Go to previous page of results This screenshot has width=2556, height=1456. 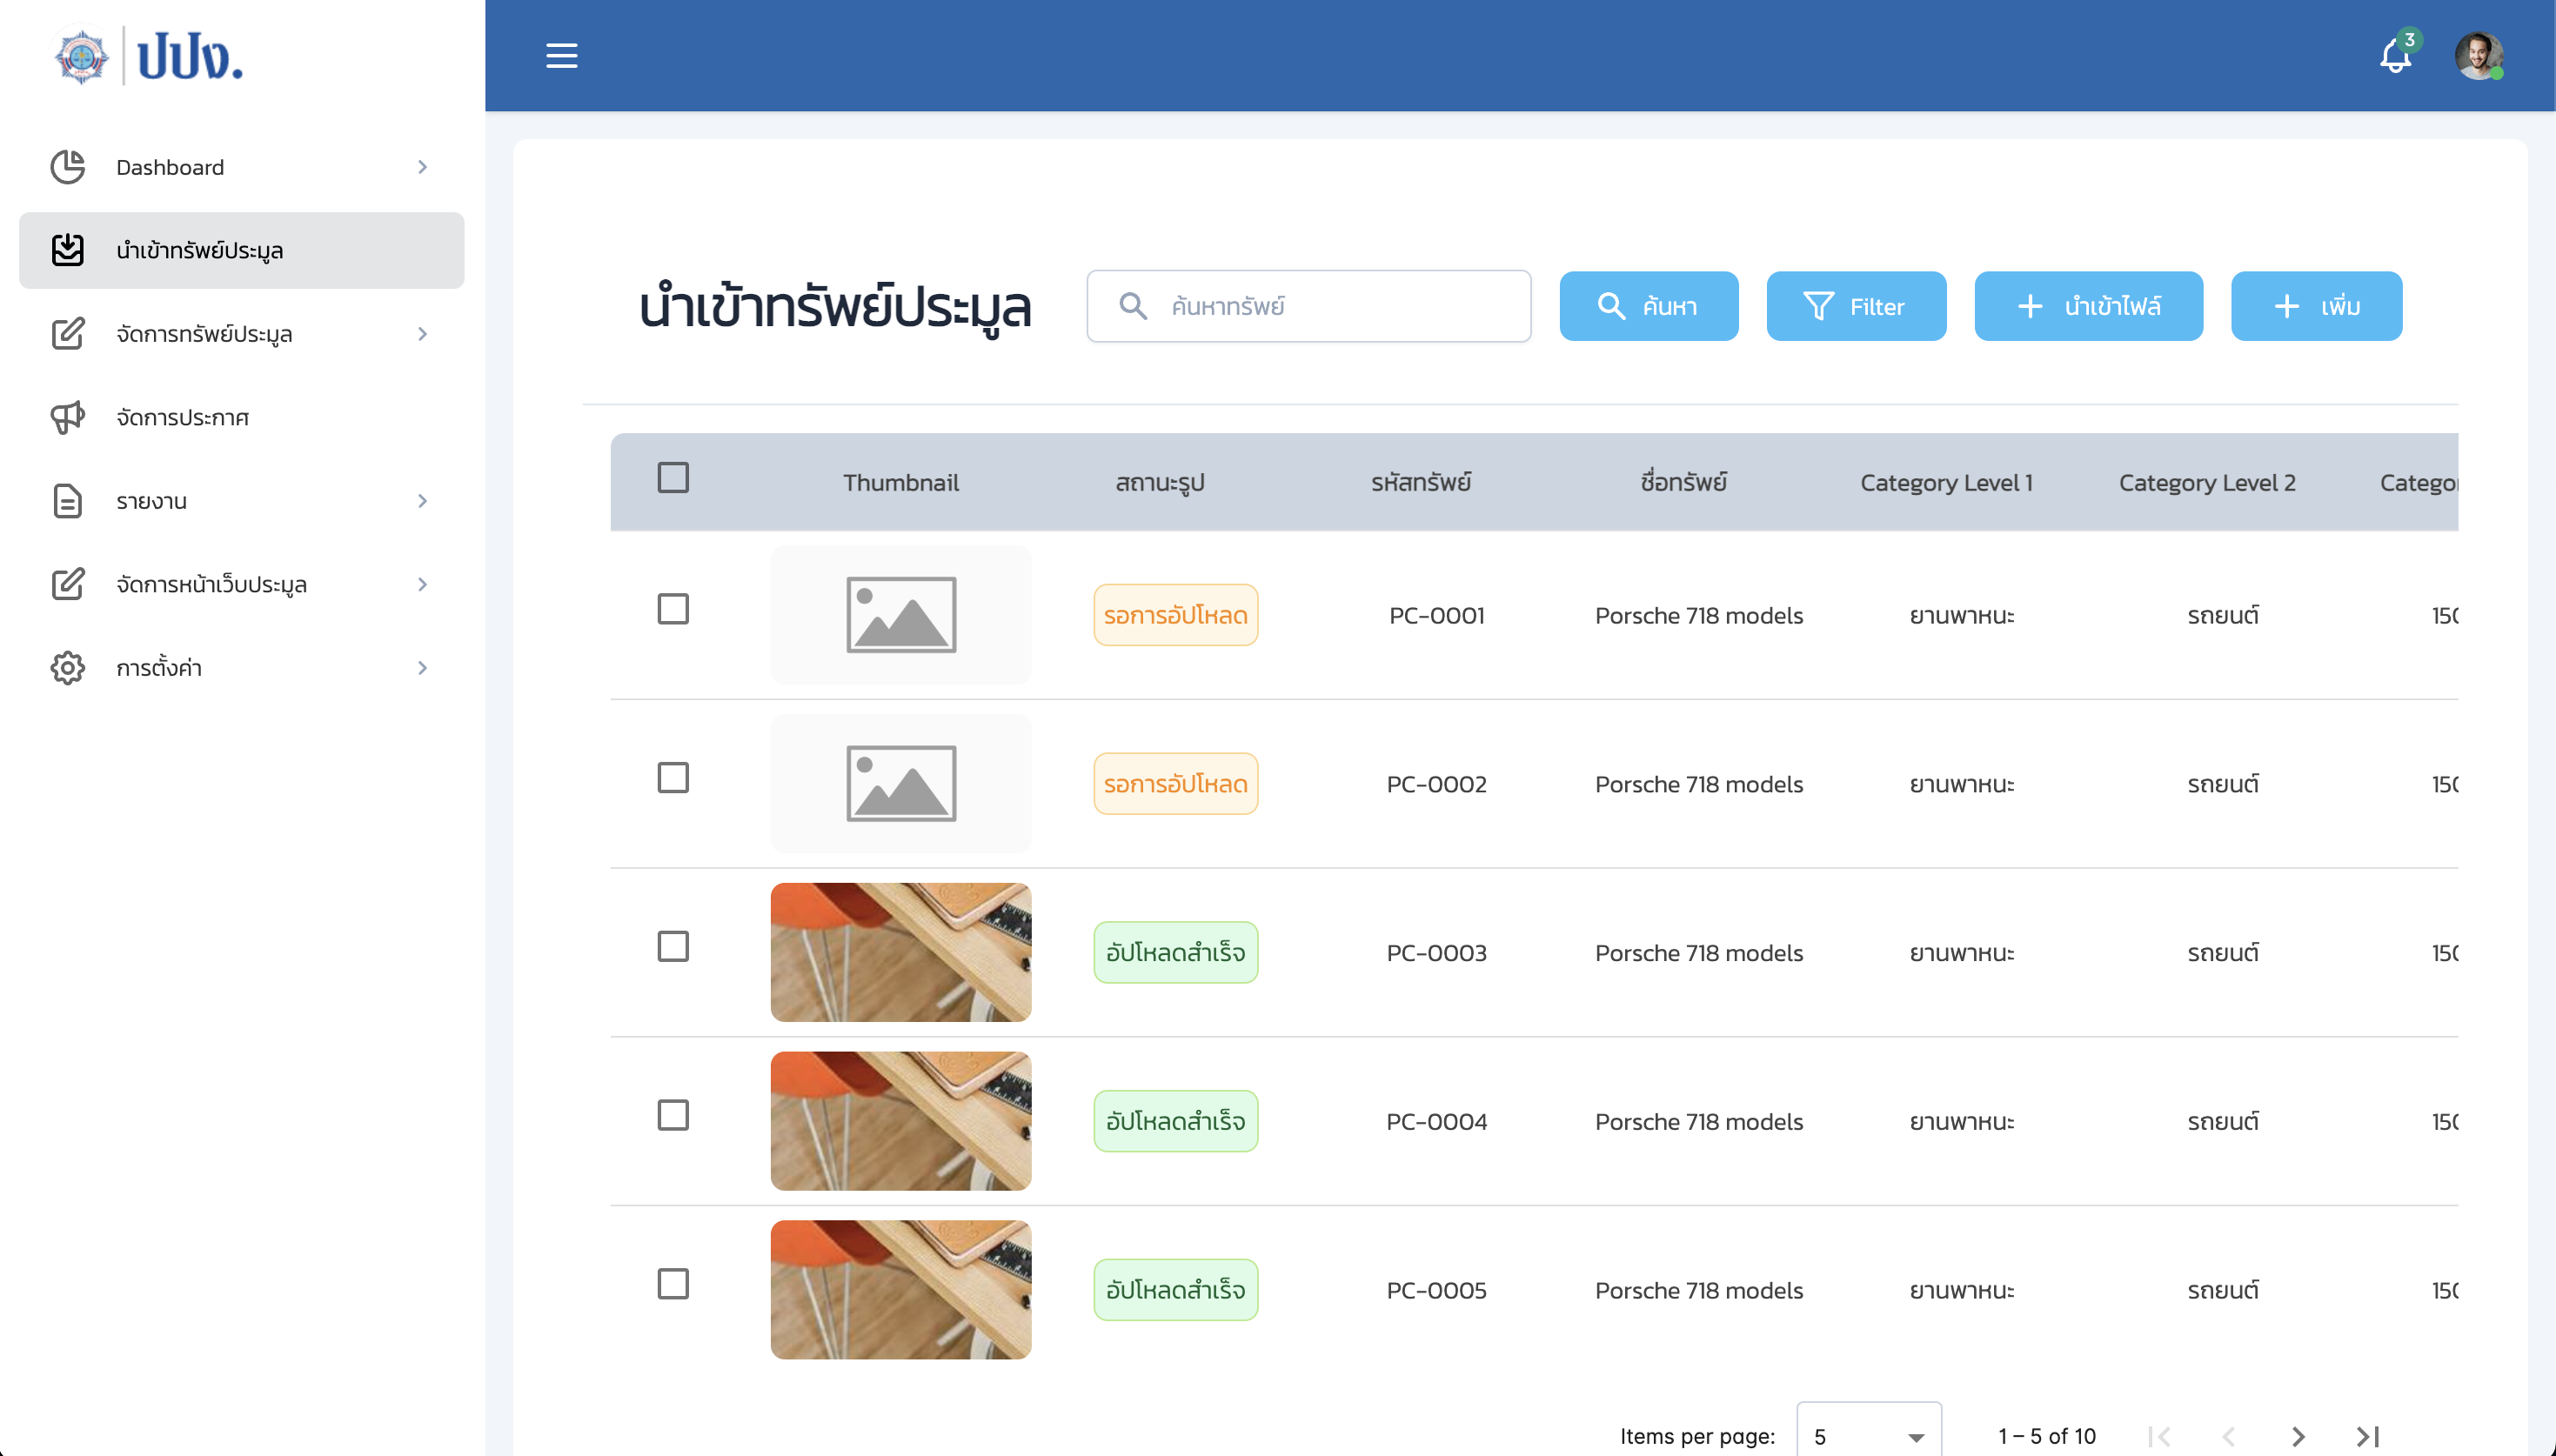click(2229, 1437)
